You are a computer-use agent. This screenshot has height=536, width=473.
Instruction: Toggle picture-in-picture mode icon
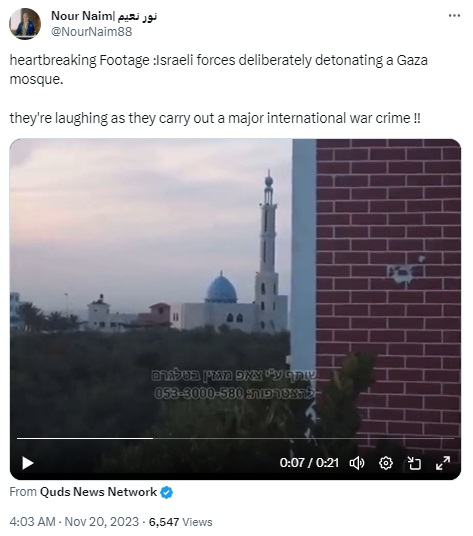click(414, 463)
